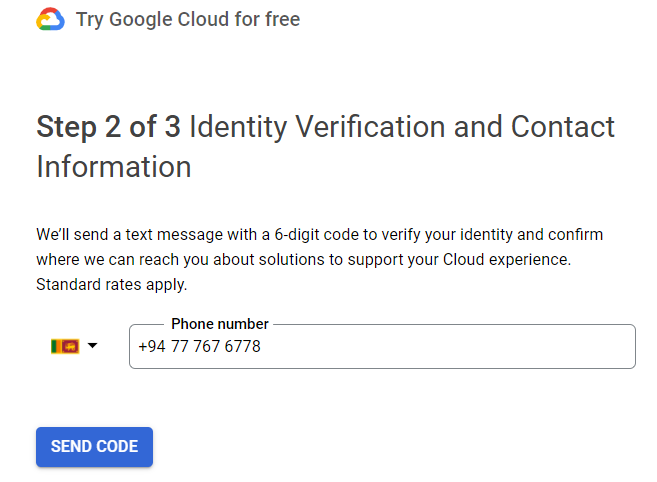Click the 'Identity Verification and Contact' heading text
Screen dimensions: 657x482
[402, 127]
